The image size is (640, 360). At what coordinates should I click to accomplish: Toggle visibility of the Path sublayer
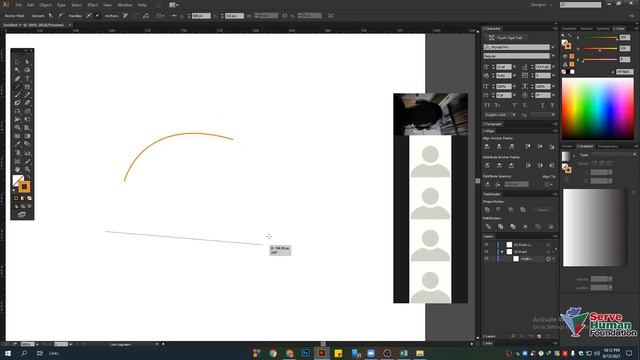coord(486,259)
